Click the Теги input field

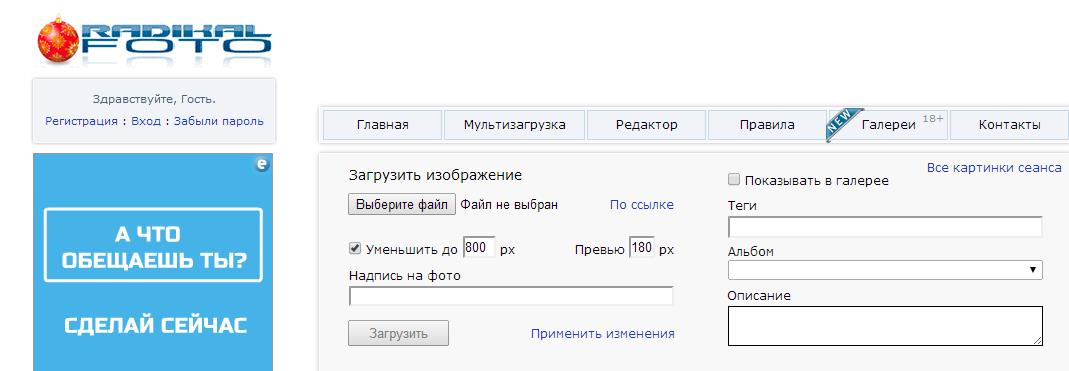click(x=885, y=227)
